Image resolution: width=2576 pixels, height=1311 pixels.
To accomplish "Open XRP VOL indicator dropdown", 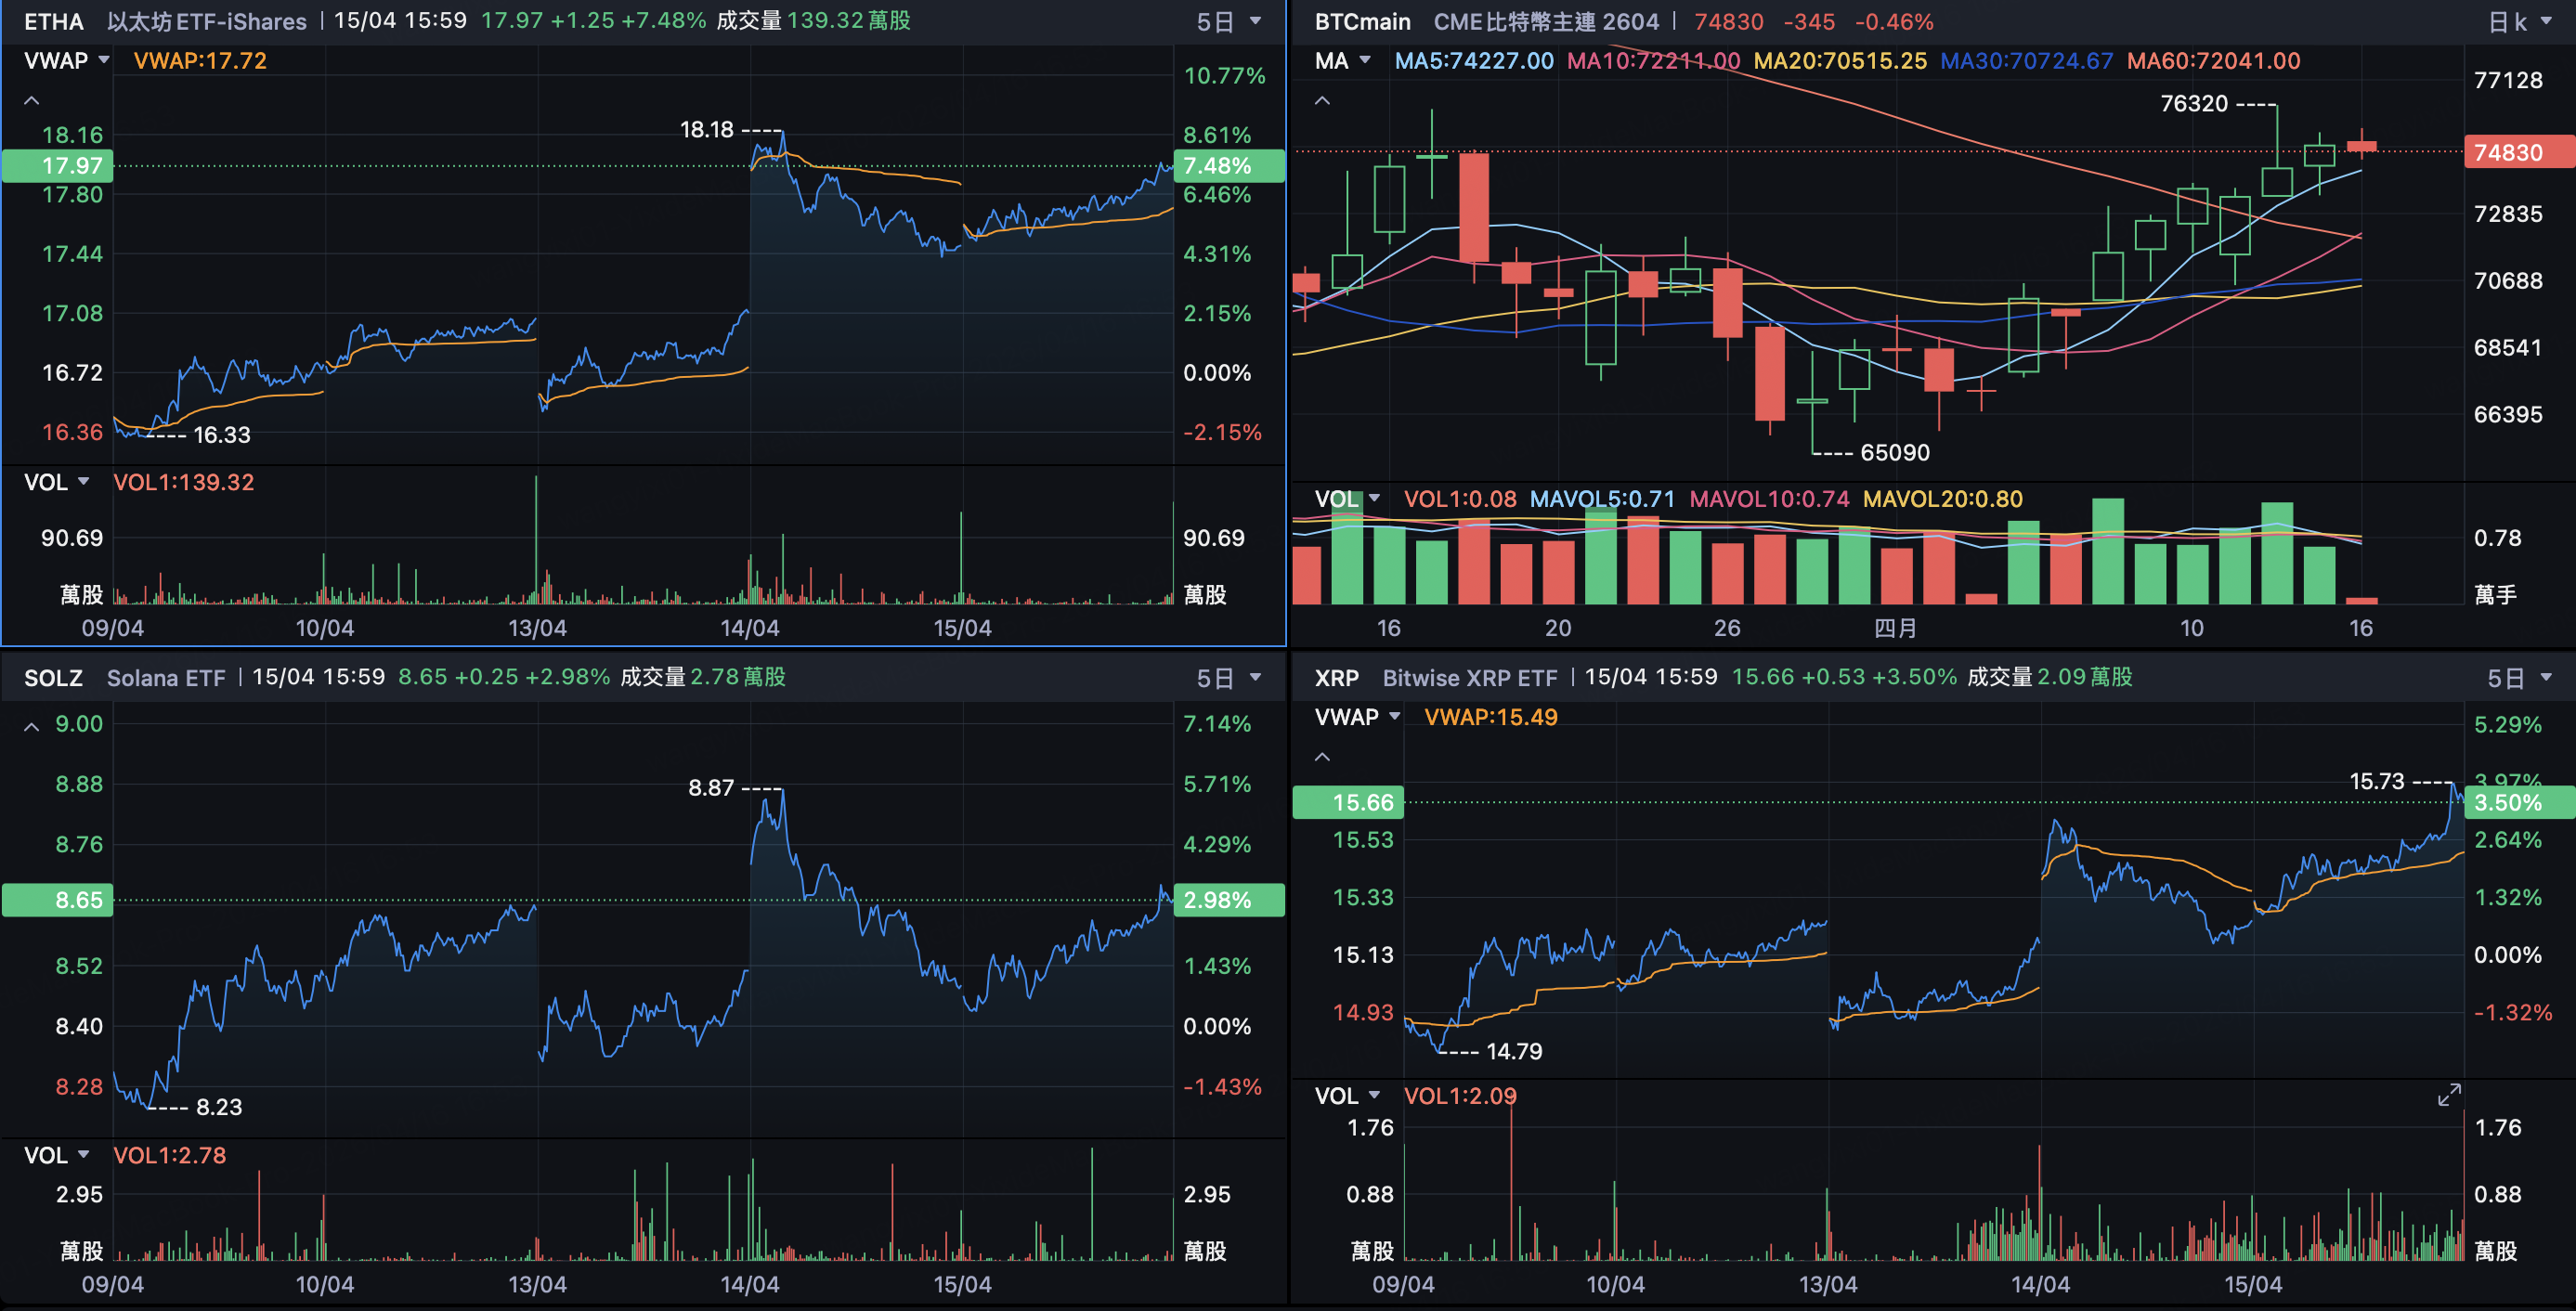I will coord(1375,1096).
